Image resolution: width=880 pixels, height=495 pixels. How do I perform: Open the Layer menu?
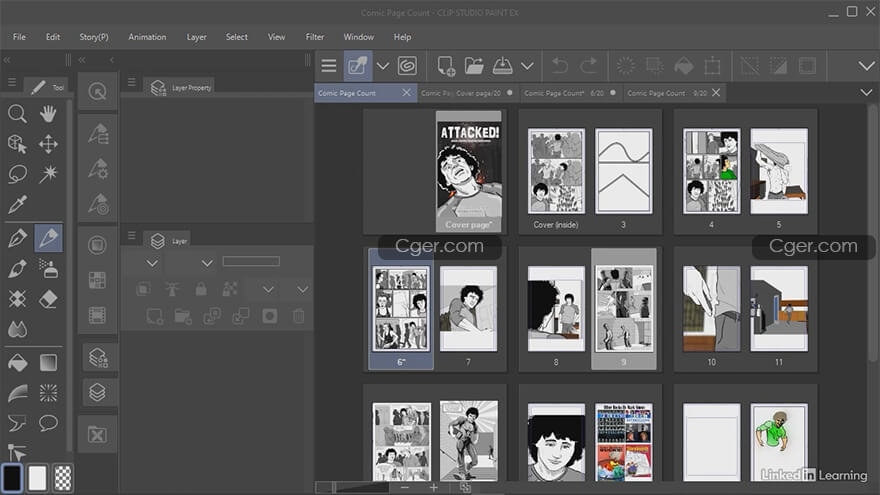(196, 37)
